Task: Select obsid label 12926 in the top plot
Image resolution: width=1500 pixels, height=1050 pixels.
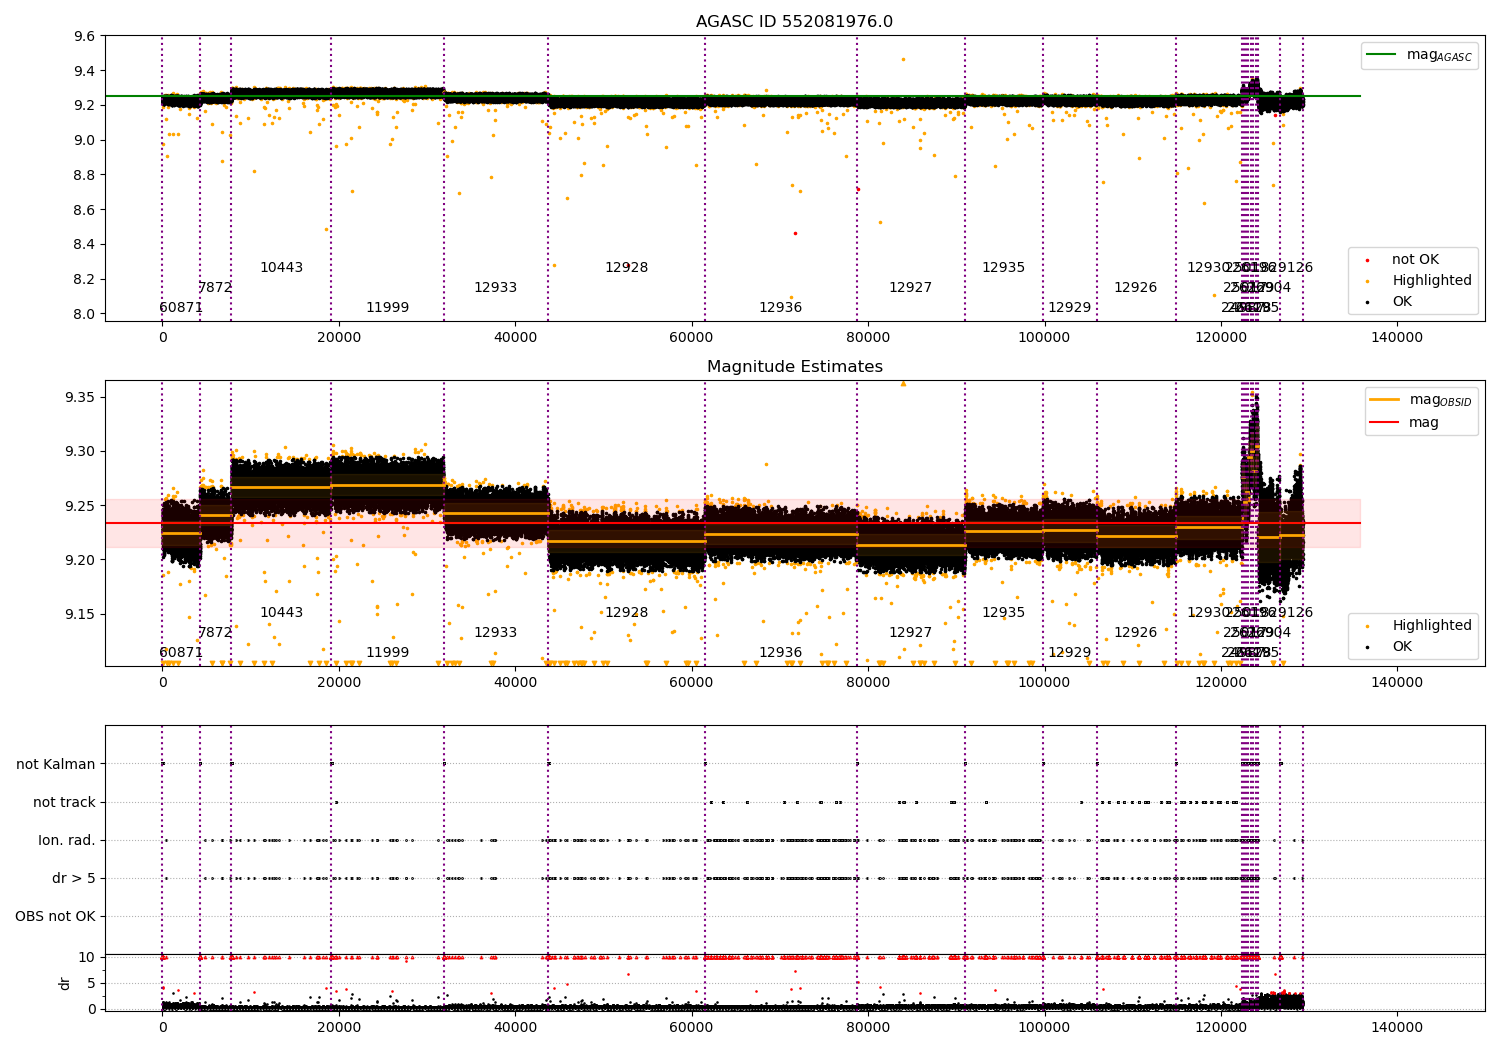Action: point(1135,288)
